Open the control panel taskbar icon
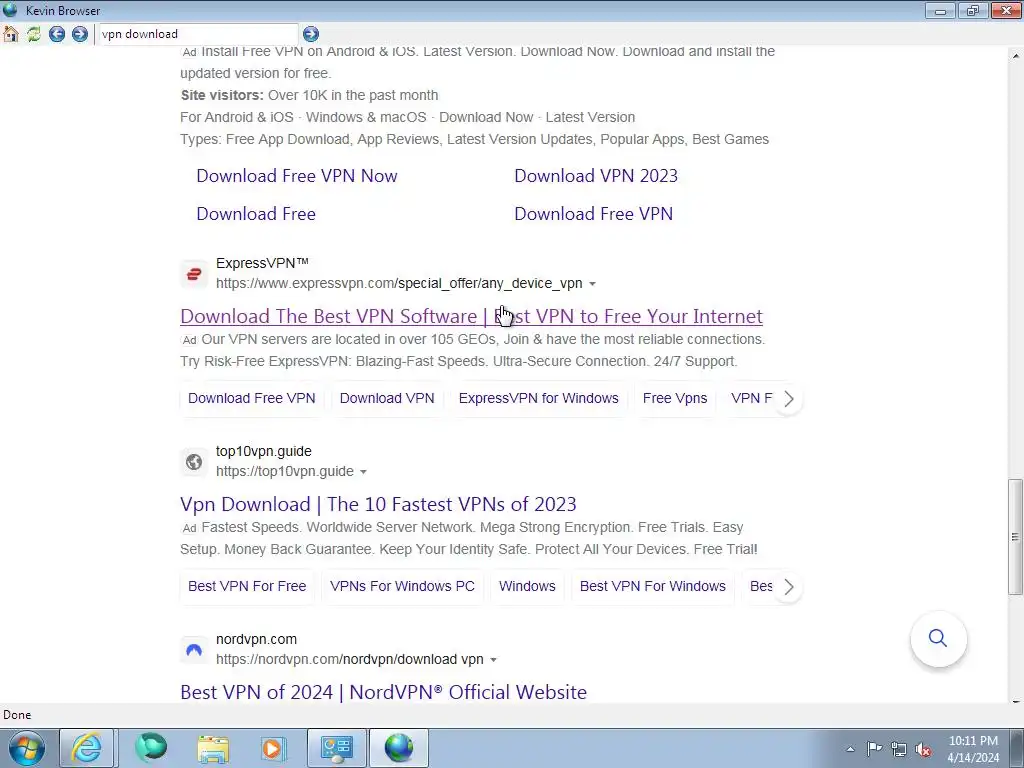The image size is (1024, 768). coord(337,748)
